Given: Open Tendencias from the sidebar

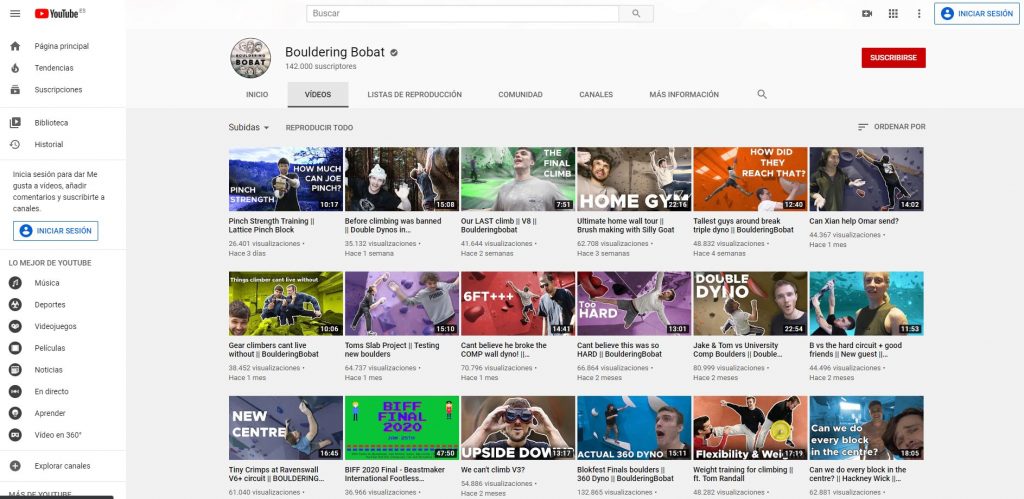Looking at the screenshot, I should pyautogui.click(x=53, y=68).
